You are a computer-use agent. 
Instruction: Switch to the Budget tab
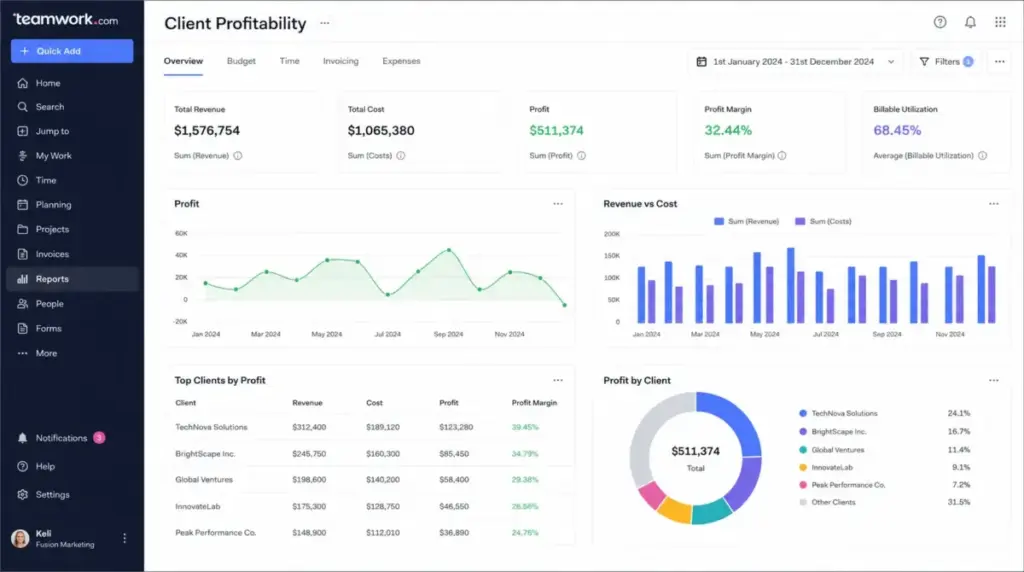click(x=241, y=61)
